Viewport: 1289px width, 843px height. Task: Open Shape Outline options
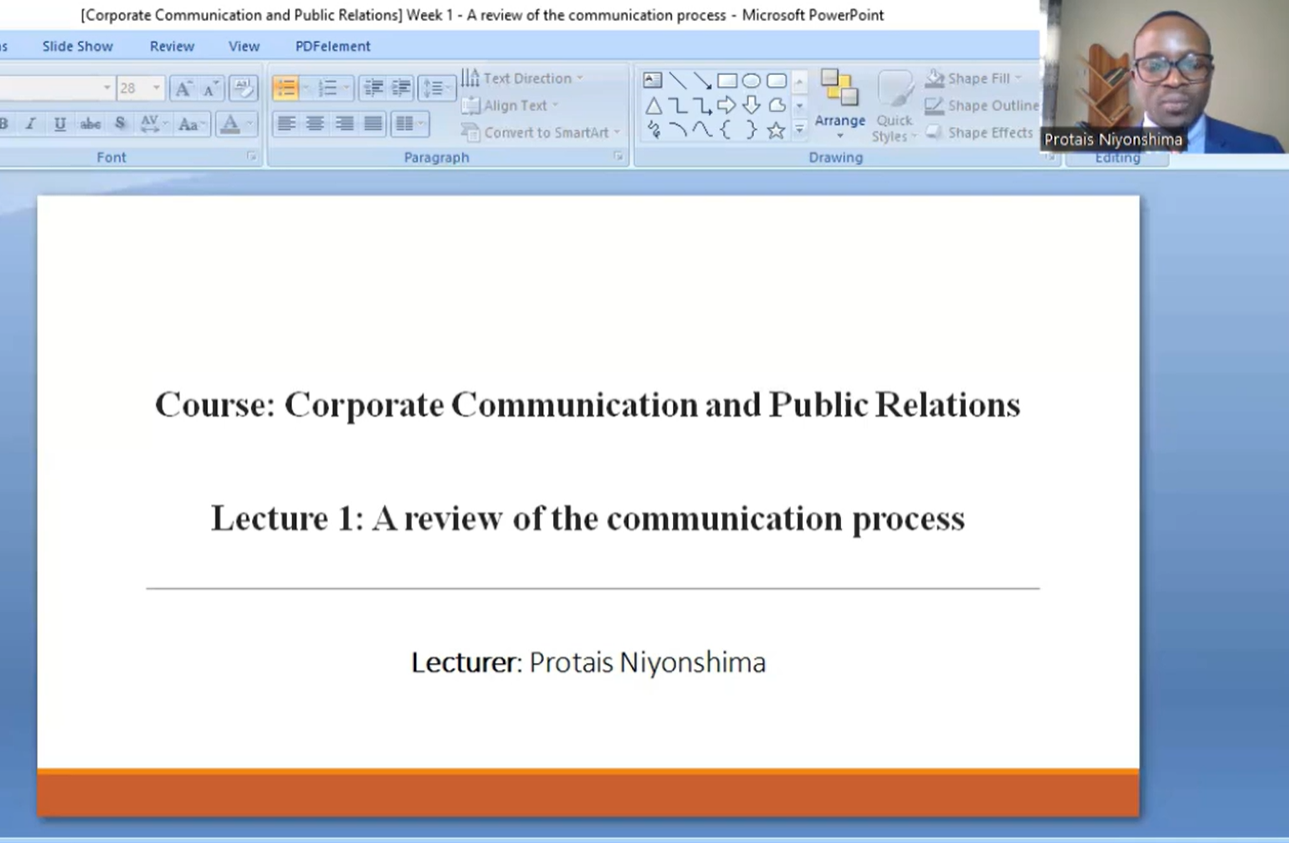[x=982, y=105]
